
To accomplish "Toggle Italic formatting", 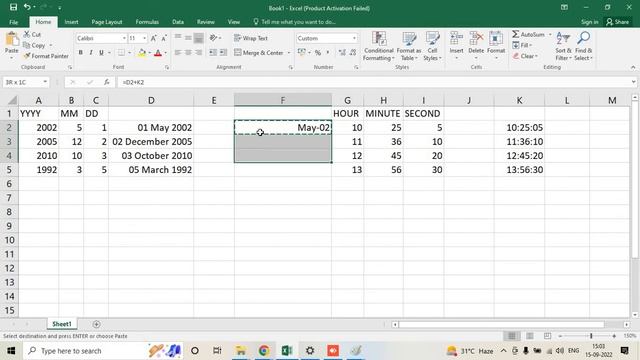I will [91, 53].
